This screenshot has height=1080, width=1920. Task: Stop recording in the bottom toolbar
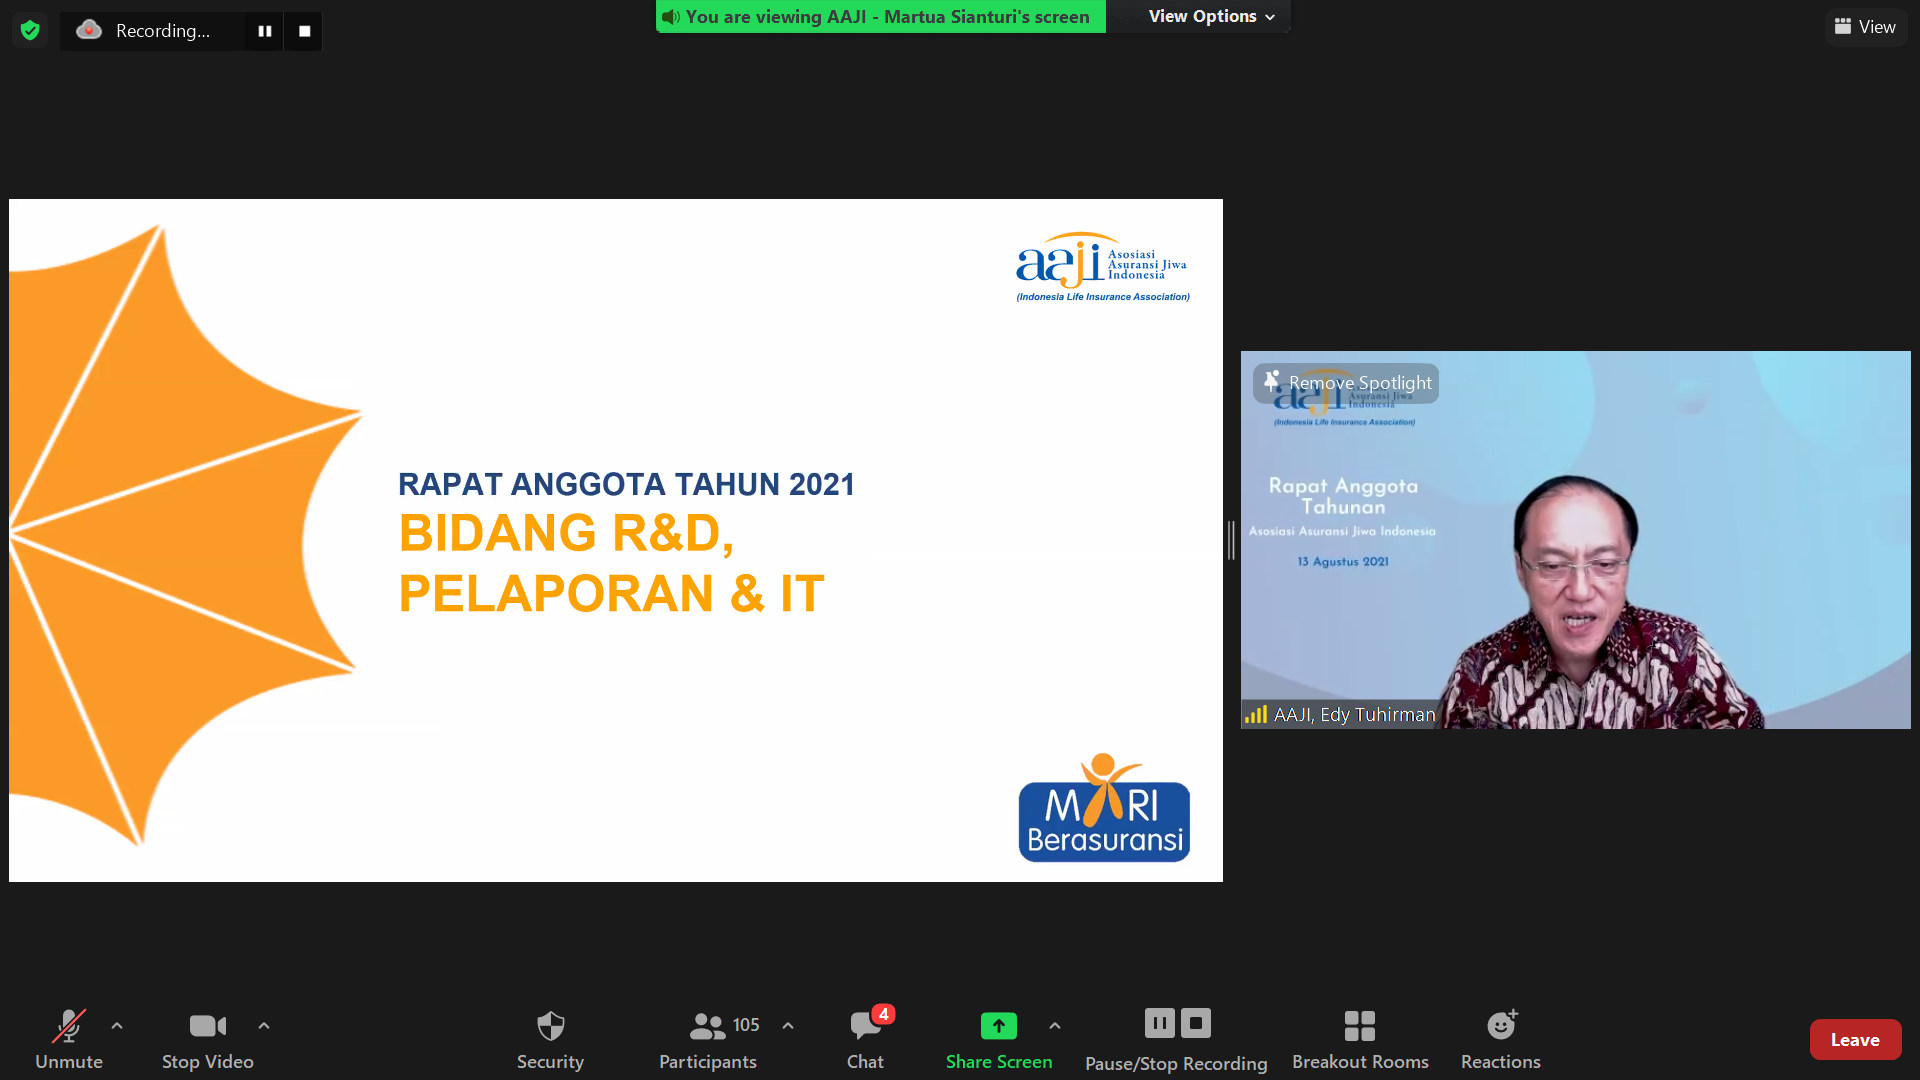[x=1196, y=1023]
